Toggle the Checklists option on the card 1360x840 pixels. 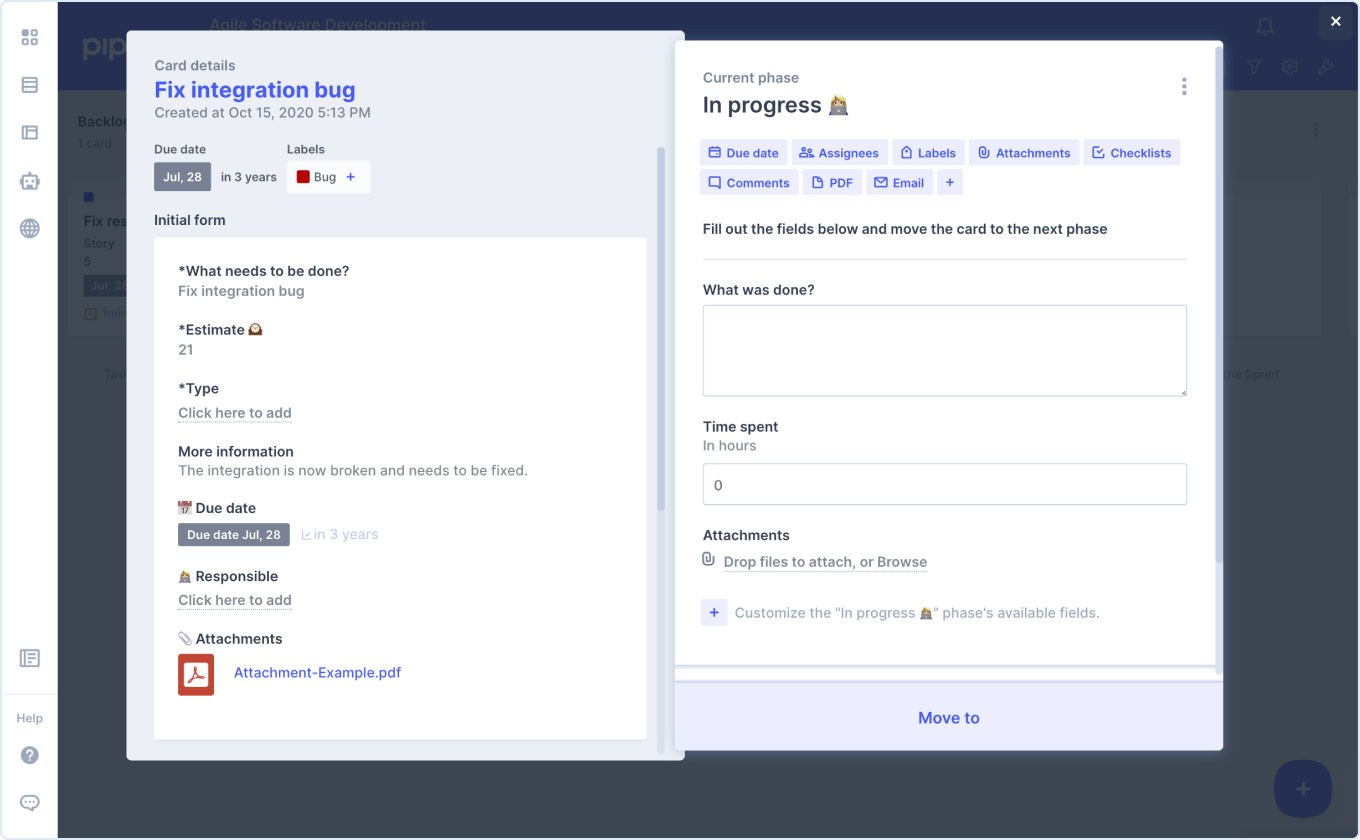pos(1131,152)
